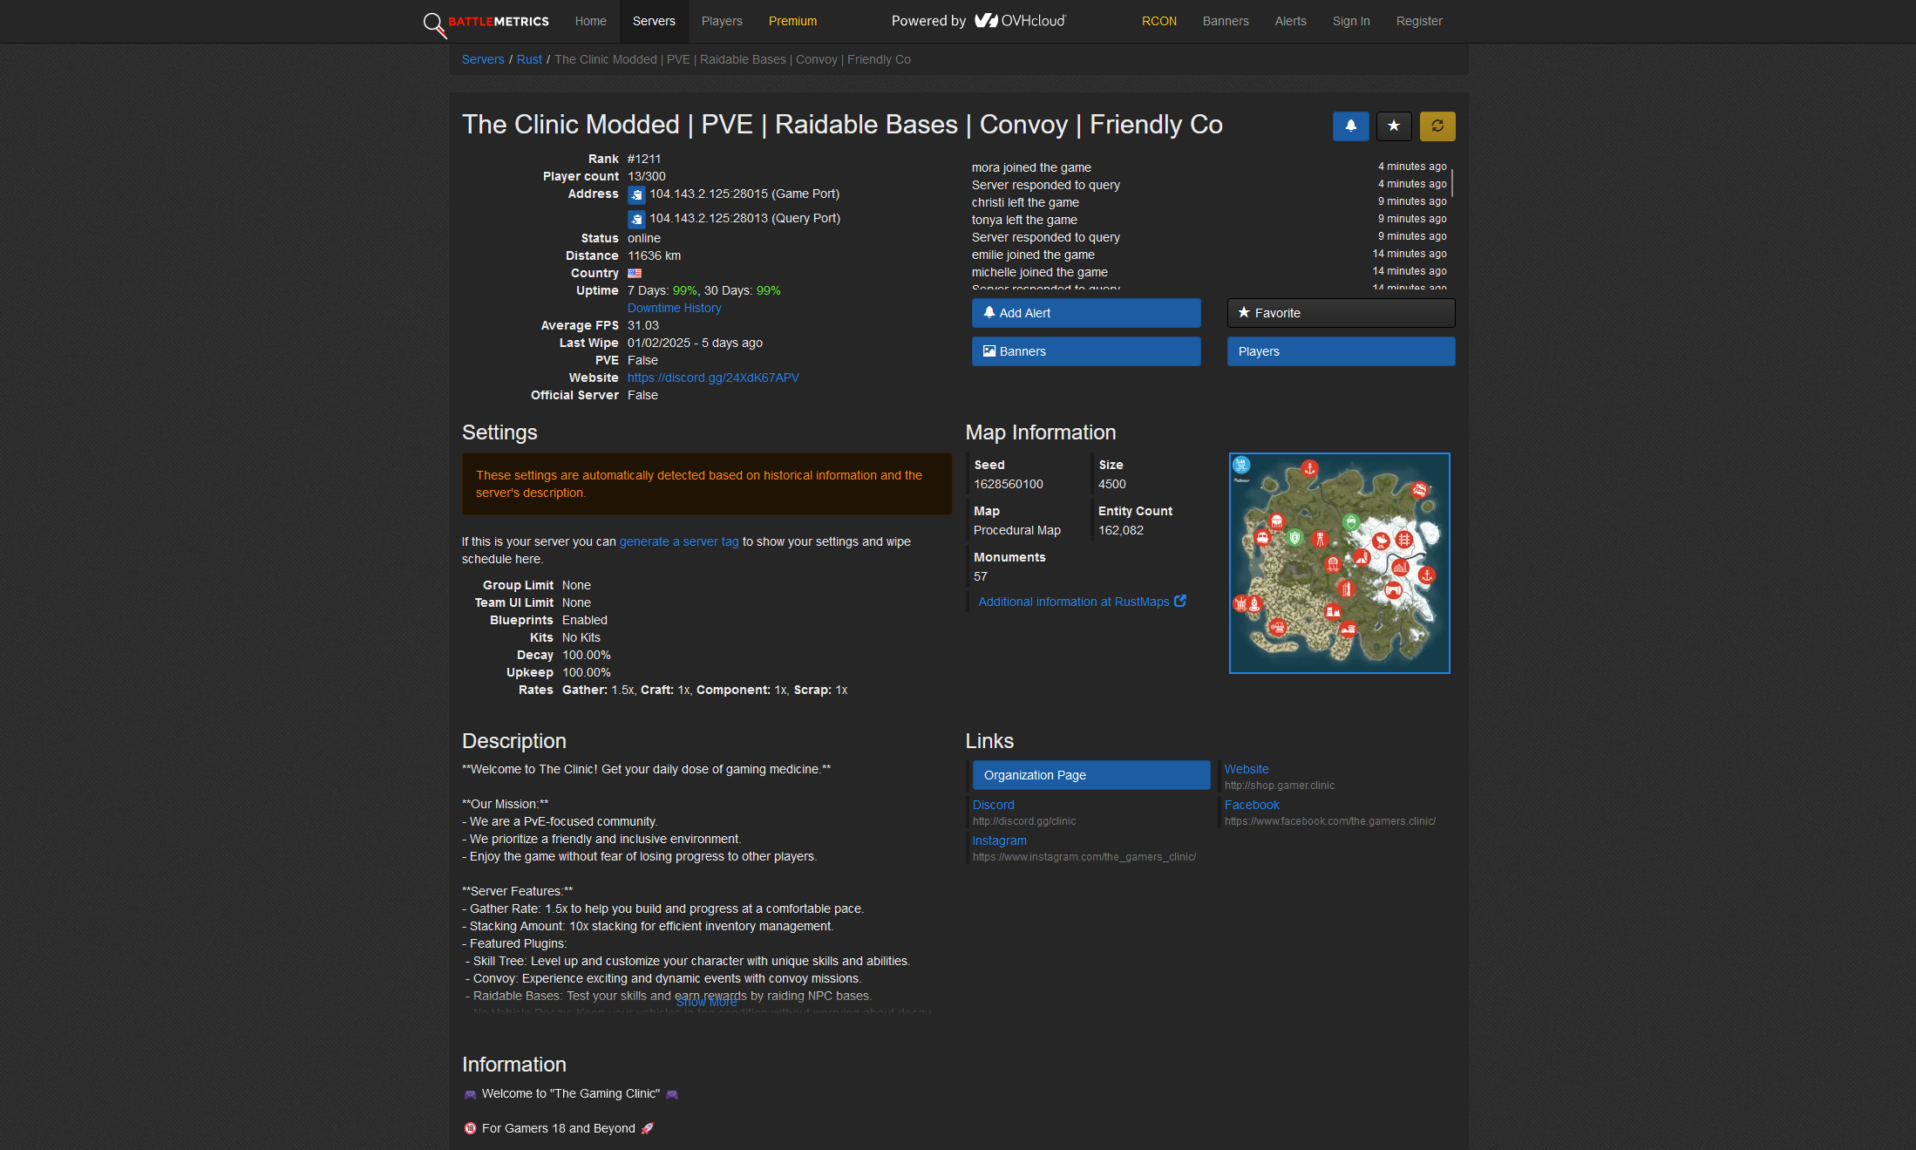Click the 'mora joined the game' entry
This screenshot has width=1916, height=1150.
coord(1031,168)
